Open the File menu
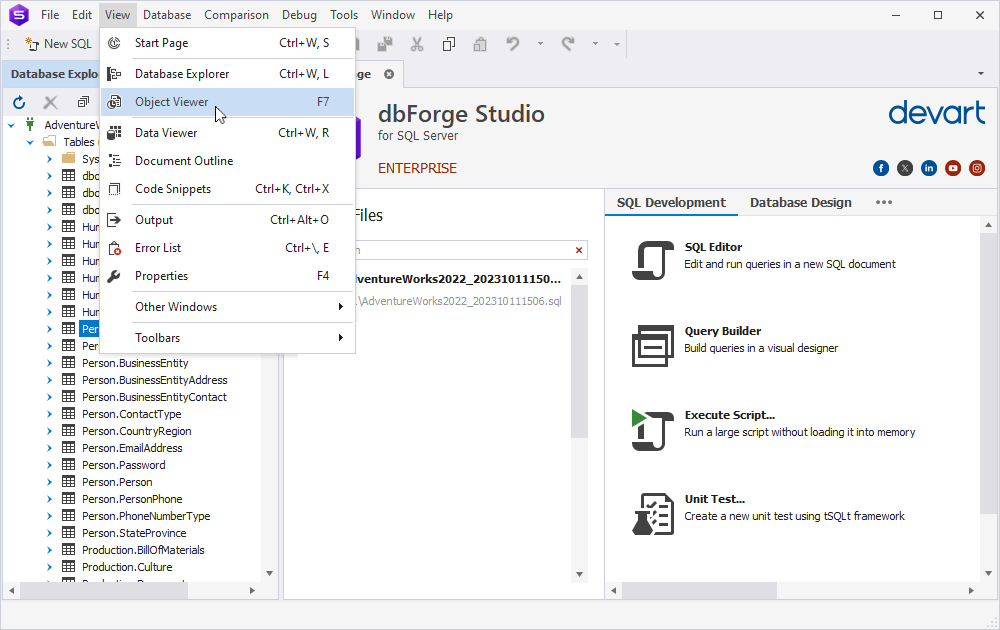This screenshot has height=630, width=1000. pyautogui.click(x=50, y=15)
